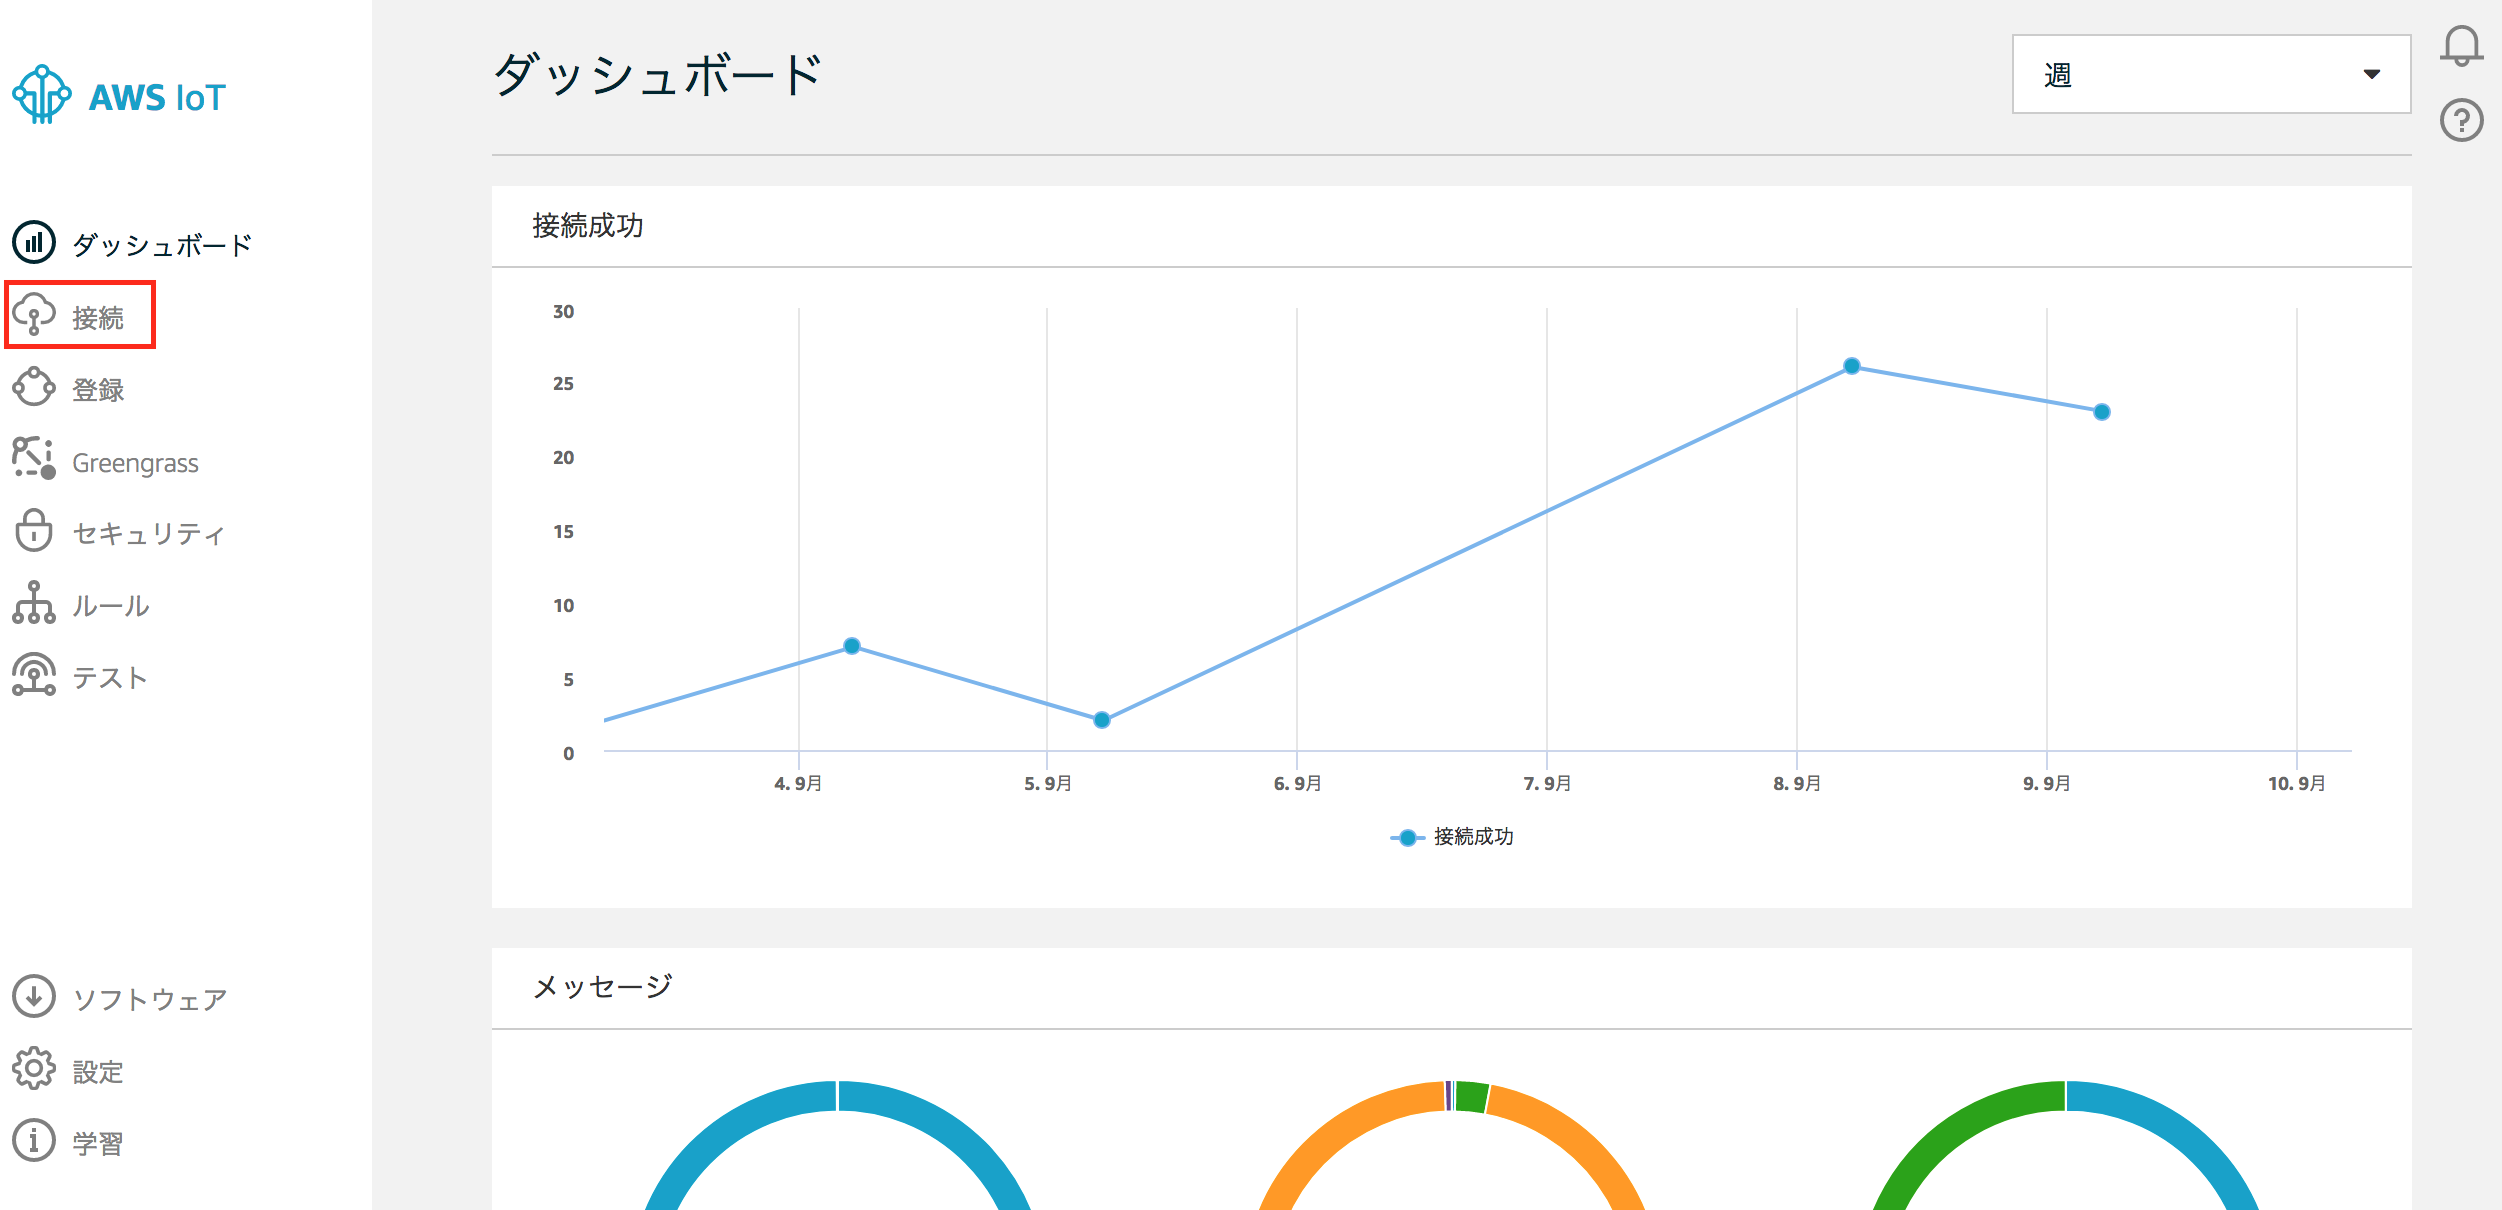Click the 10. 9月 axis label

pyautogui.click(x=2296, y=784)
